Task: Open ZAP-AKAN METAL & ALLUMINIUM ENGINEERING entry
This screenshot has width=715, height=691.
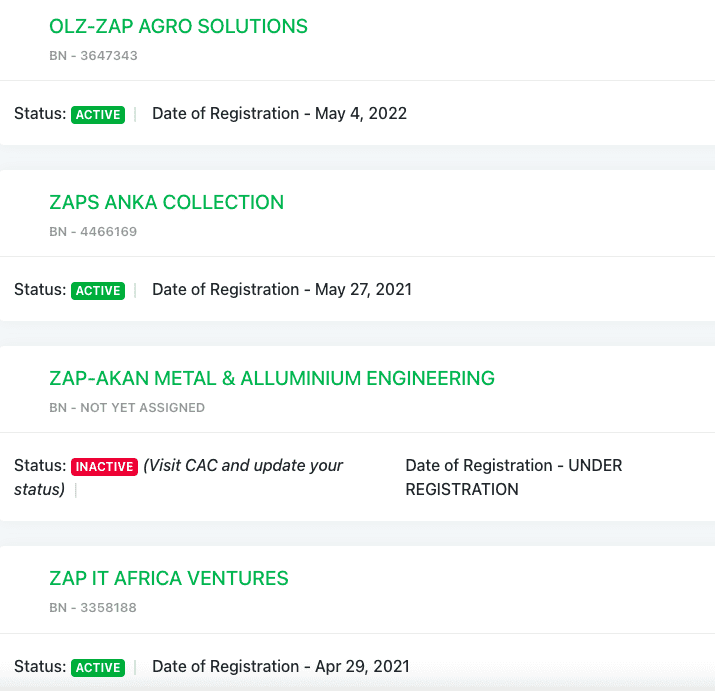Action: click(271, 379)
